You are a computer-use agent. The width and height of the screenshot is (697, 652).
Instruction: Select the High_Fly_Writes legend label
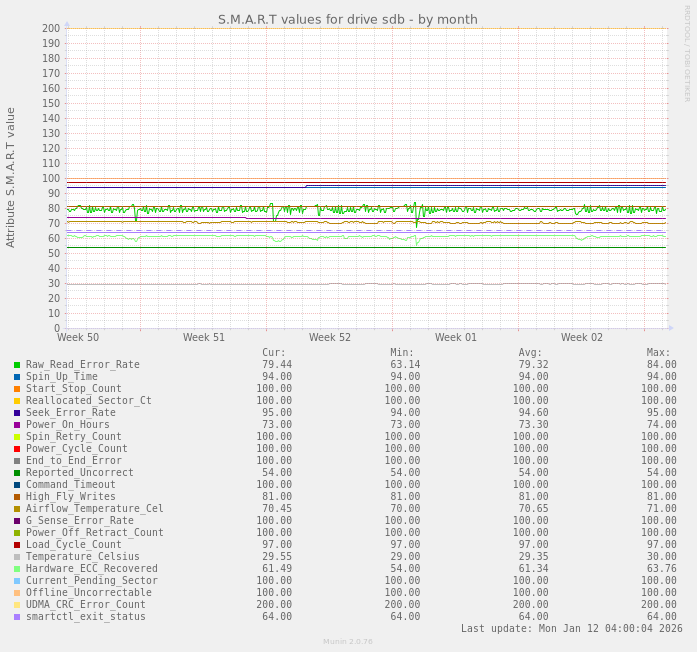(x=71, y=496)
